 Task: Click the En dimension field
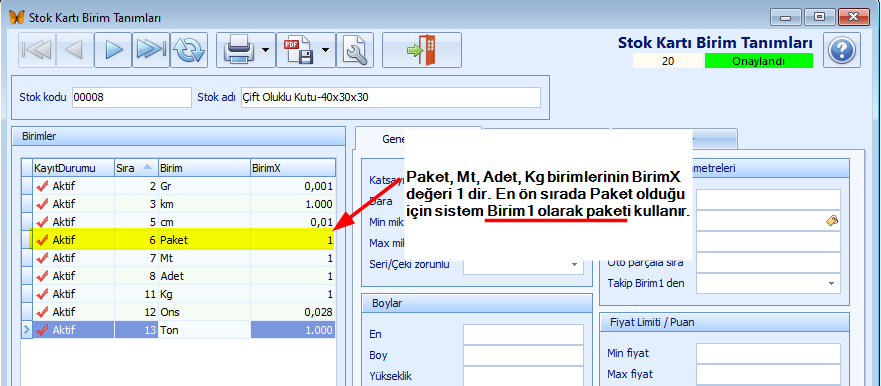[524, 334]
